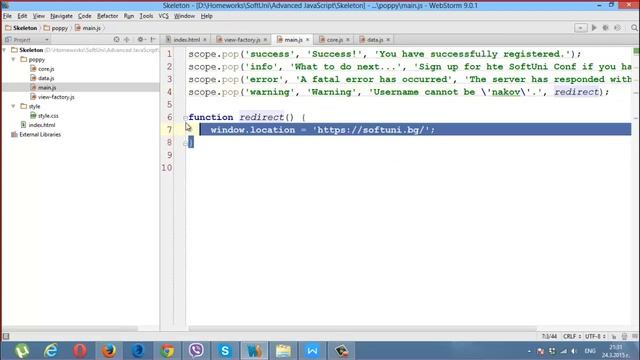Select data.js in project tree
640x360 pixels.
[42, 78]
